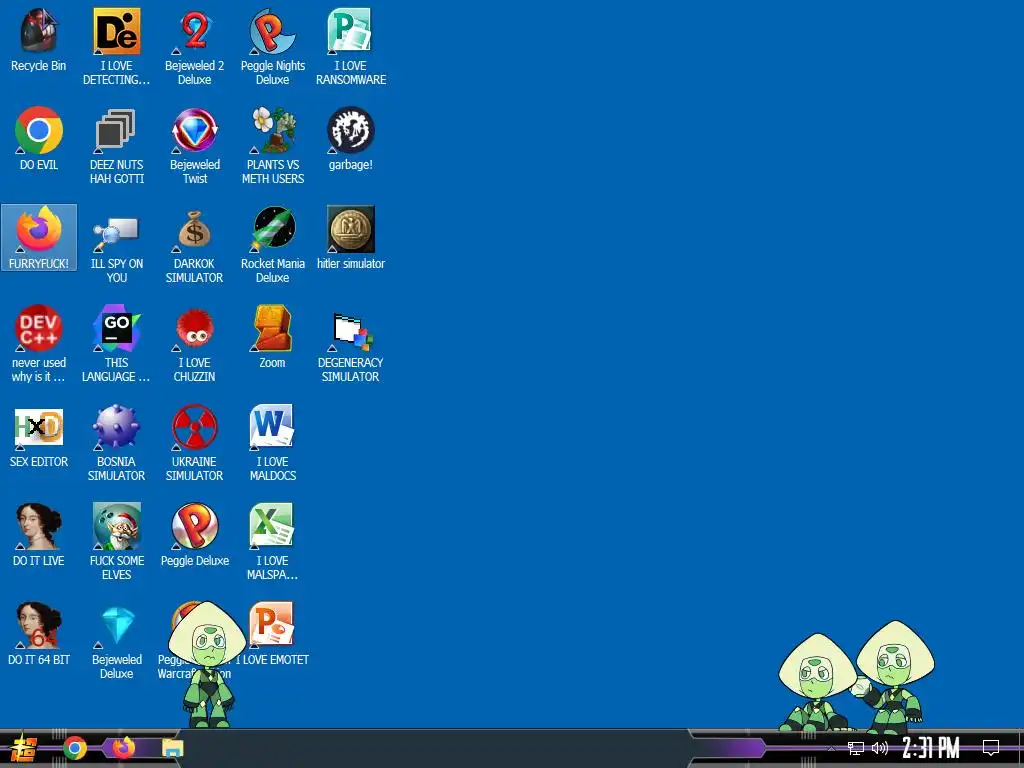Open Chrome from the taskbar

[75, 748]
